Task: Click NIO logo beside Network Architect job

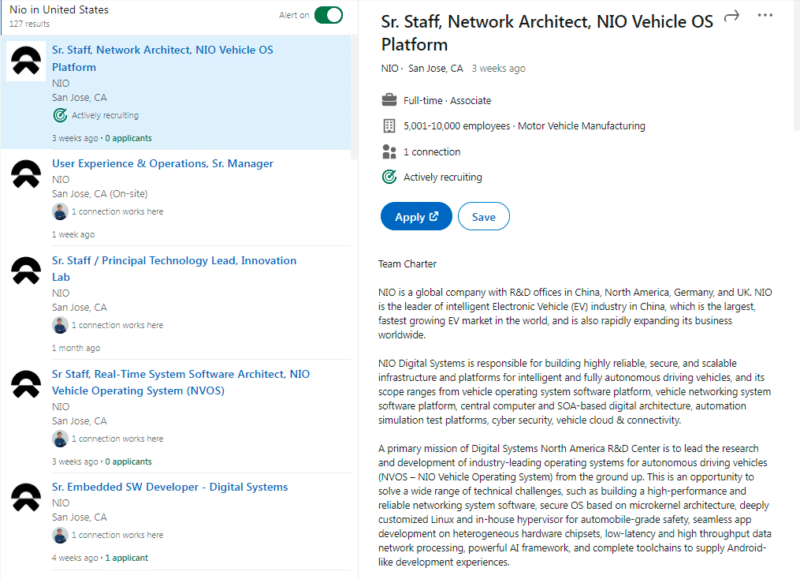Action: (x=26, y=61)
